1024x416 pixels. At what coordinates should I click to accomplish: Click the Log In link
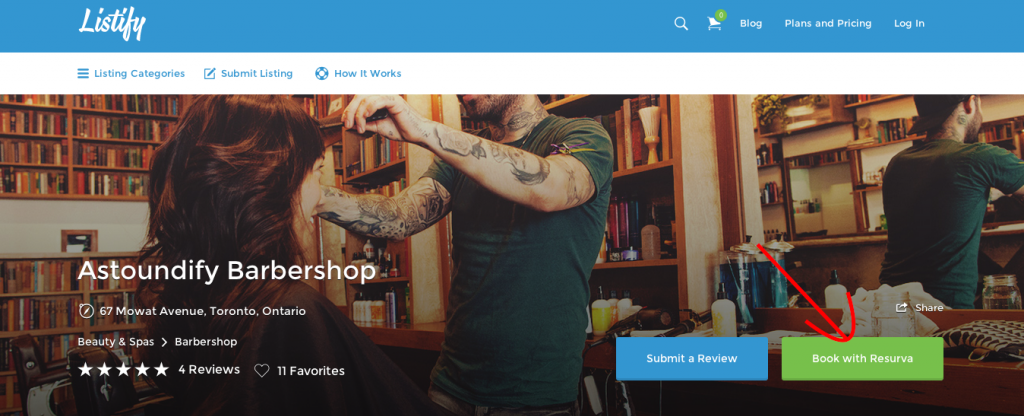click(909, 24)
